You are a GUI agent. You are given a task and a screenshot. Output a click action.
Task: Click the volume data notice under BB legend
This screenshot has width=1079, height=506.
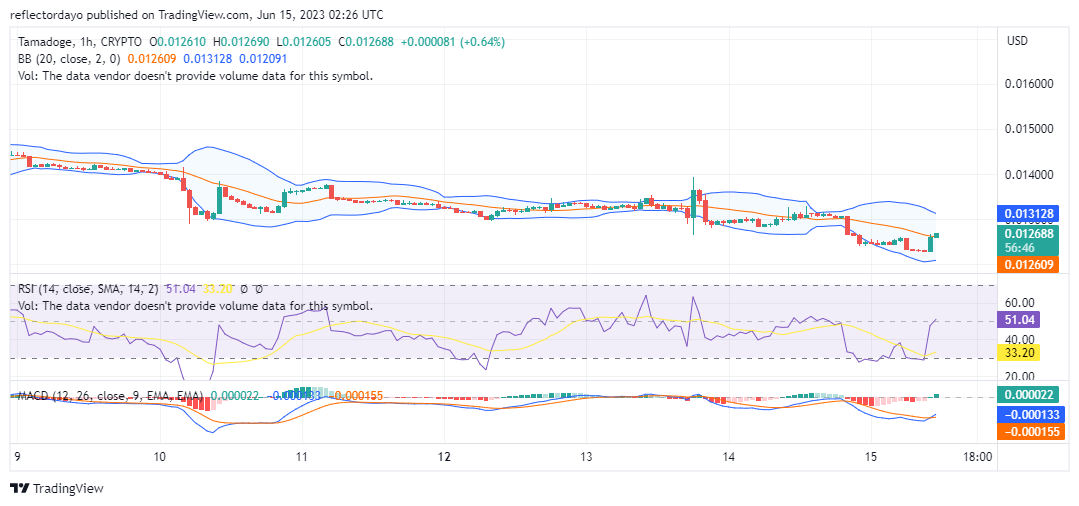(x=195, y=76)
